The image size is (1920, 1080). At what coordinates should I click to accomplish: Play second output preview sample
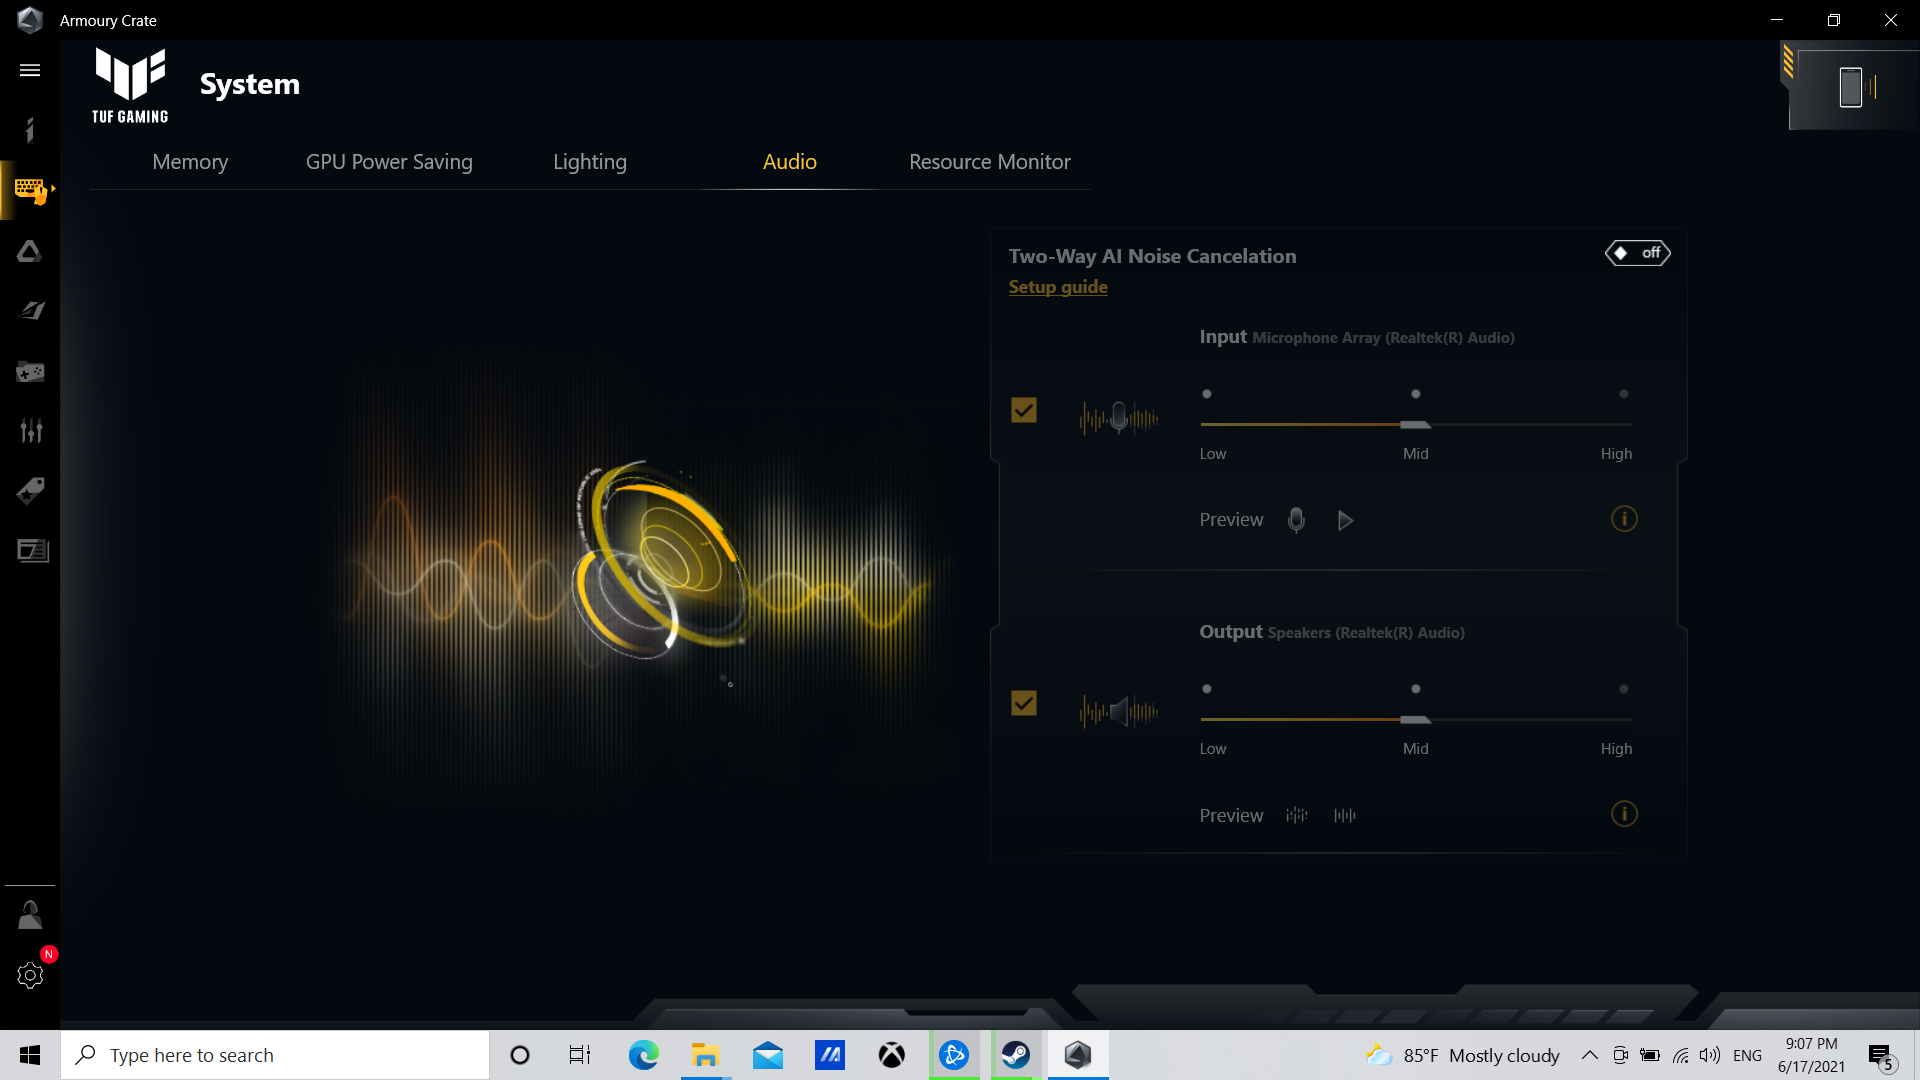pos(1345,815)
